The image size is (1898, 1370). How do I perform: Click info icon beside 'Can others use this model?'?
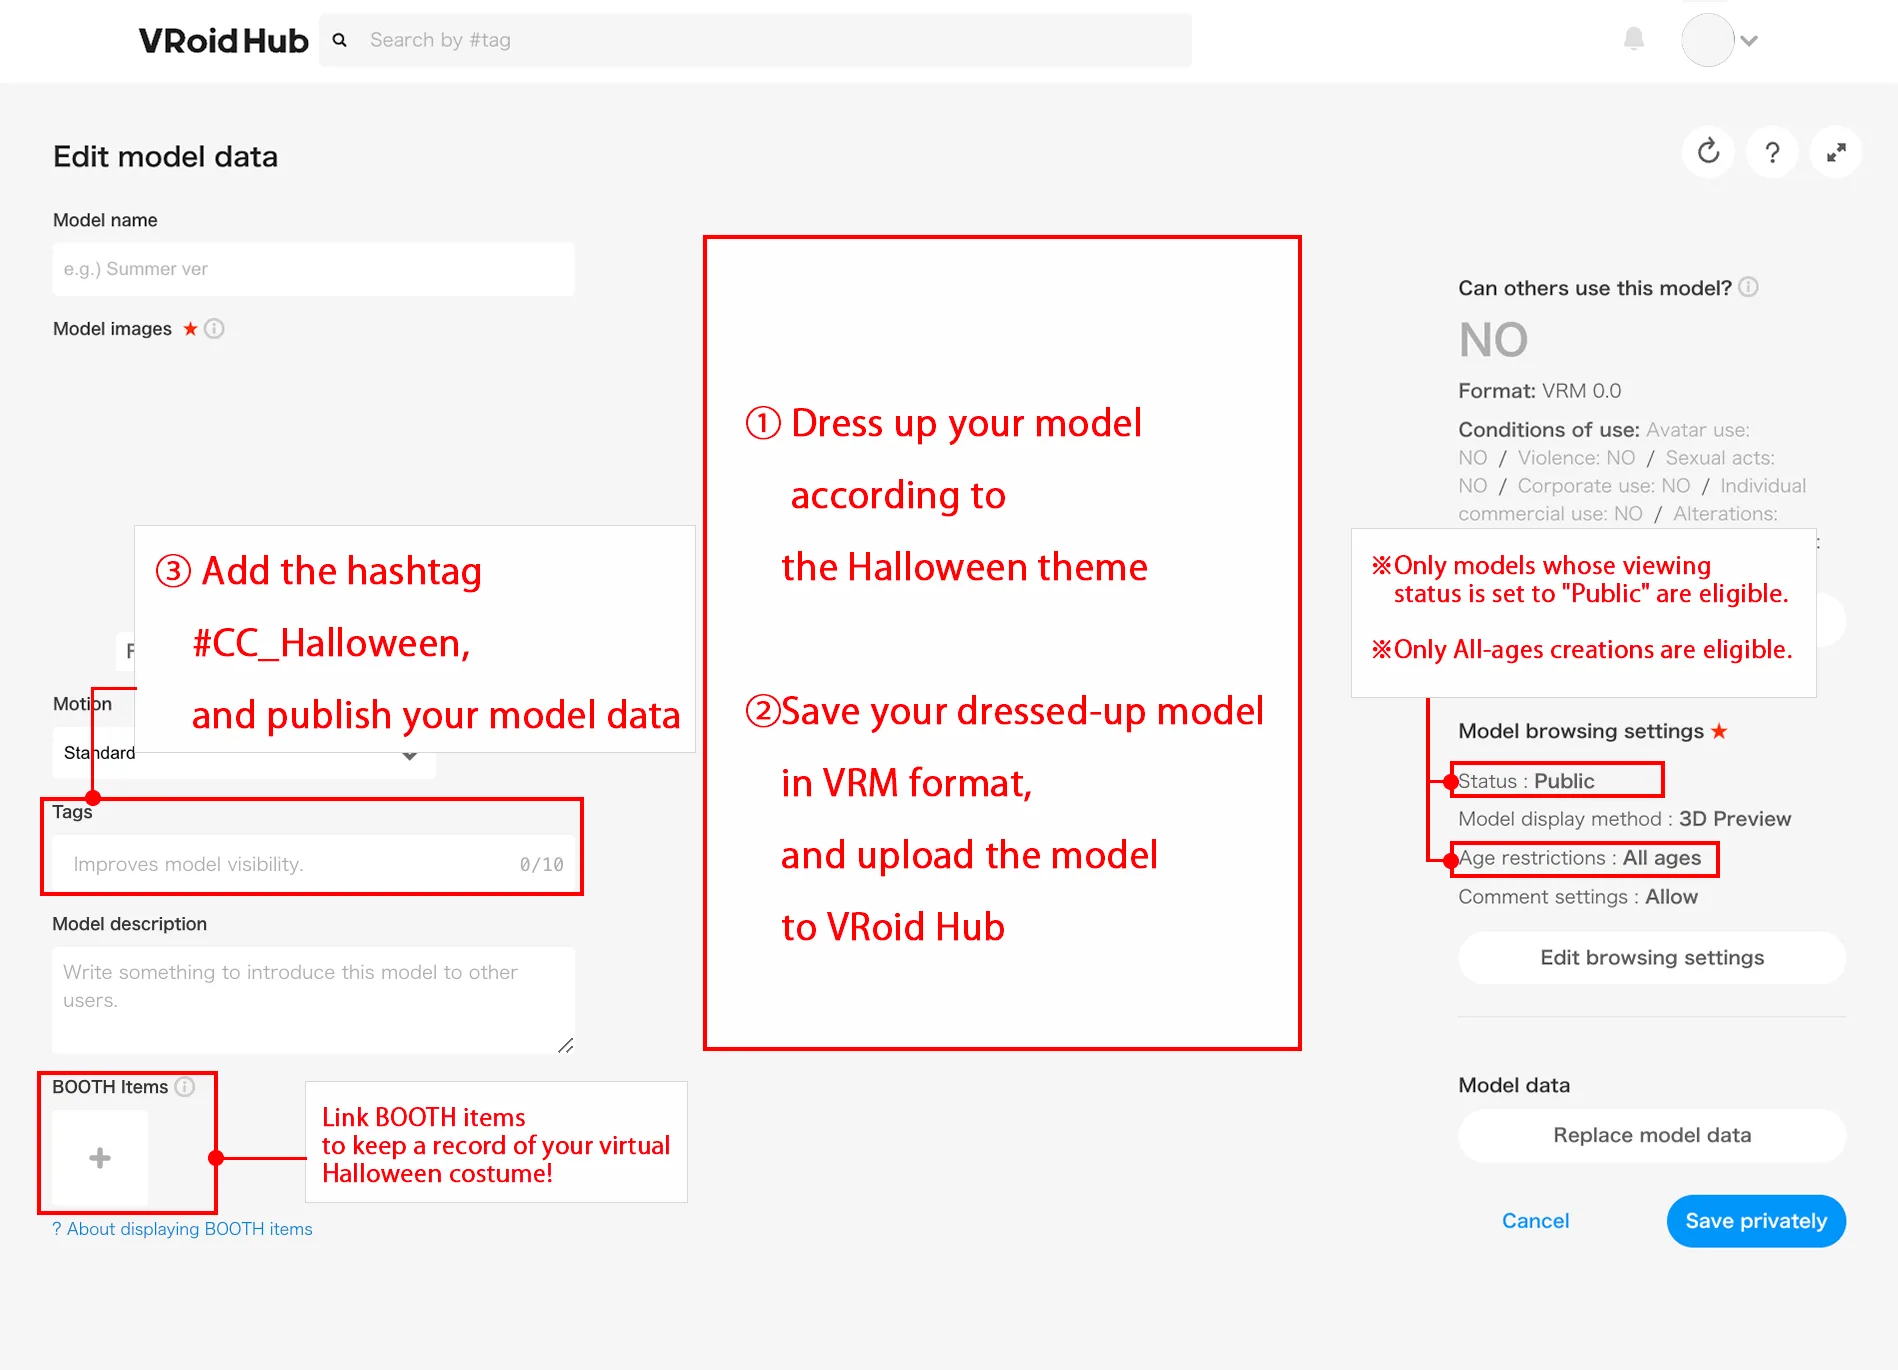(x=1748, y=288)
